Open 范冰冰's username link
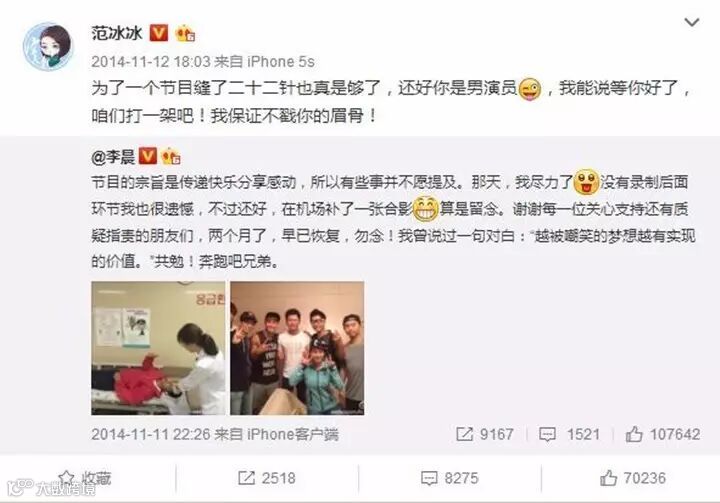Image resolution: width=720 pixels, height=503 pixels. click(117, 33)
